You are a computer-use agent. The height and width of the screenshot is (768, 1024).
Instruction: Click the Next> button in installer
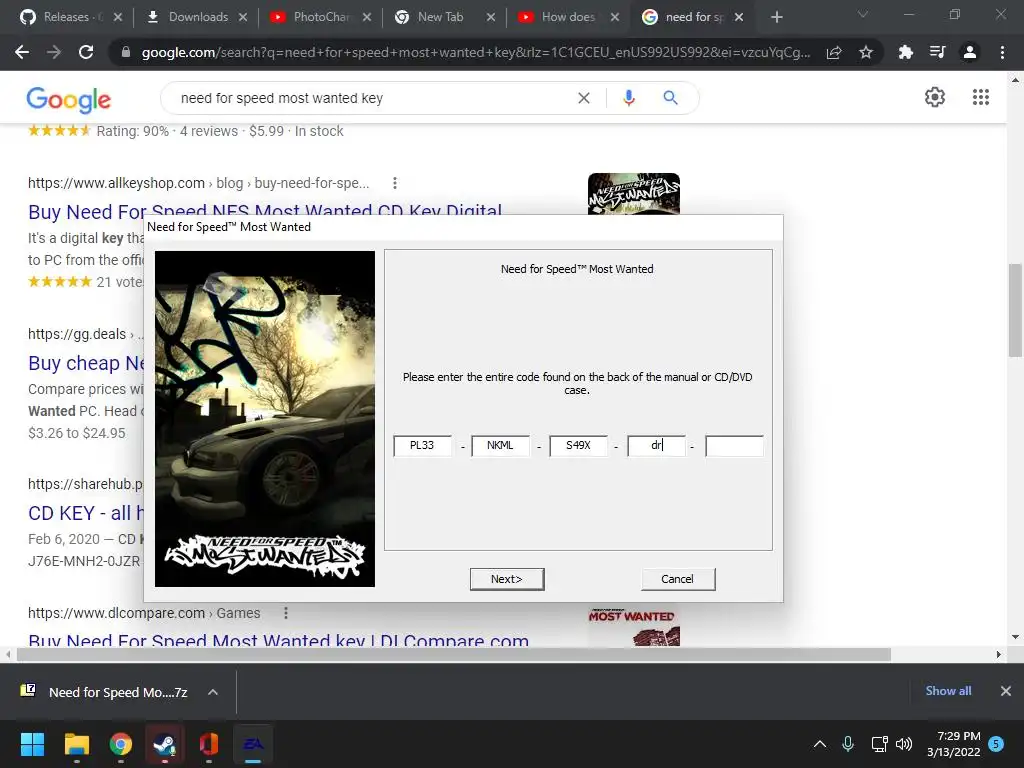[507, 579]
